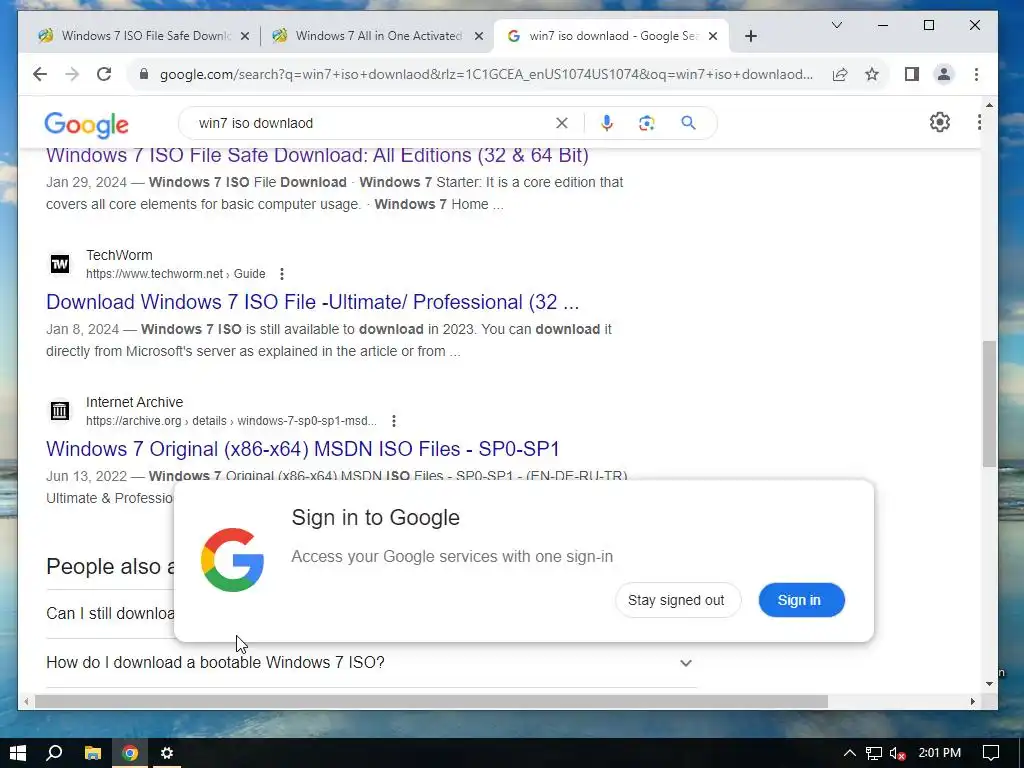The width and height of the screenshot is (1024, 768).
Task: Click the archive.org URL breadcrumb
Action: [x=231, y=421]
